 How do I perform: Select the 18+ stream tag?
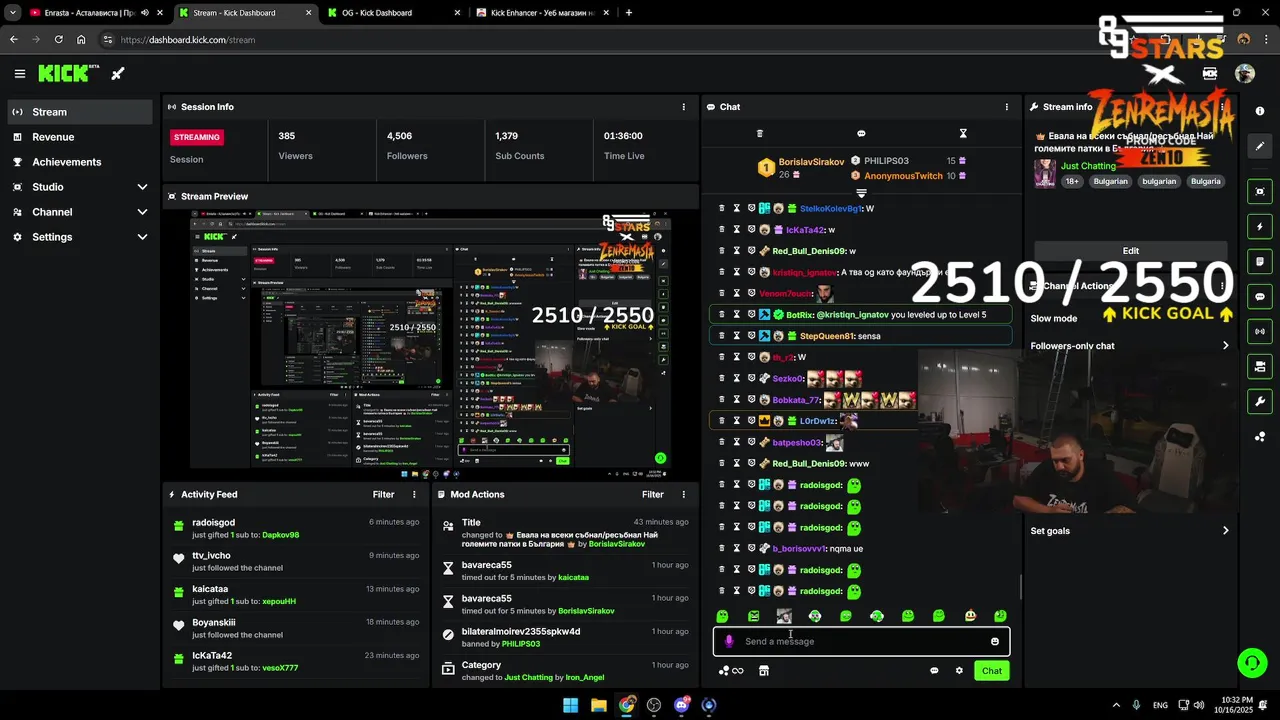1072,182
